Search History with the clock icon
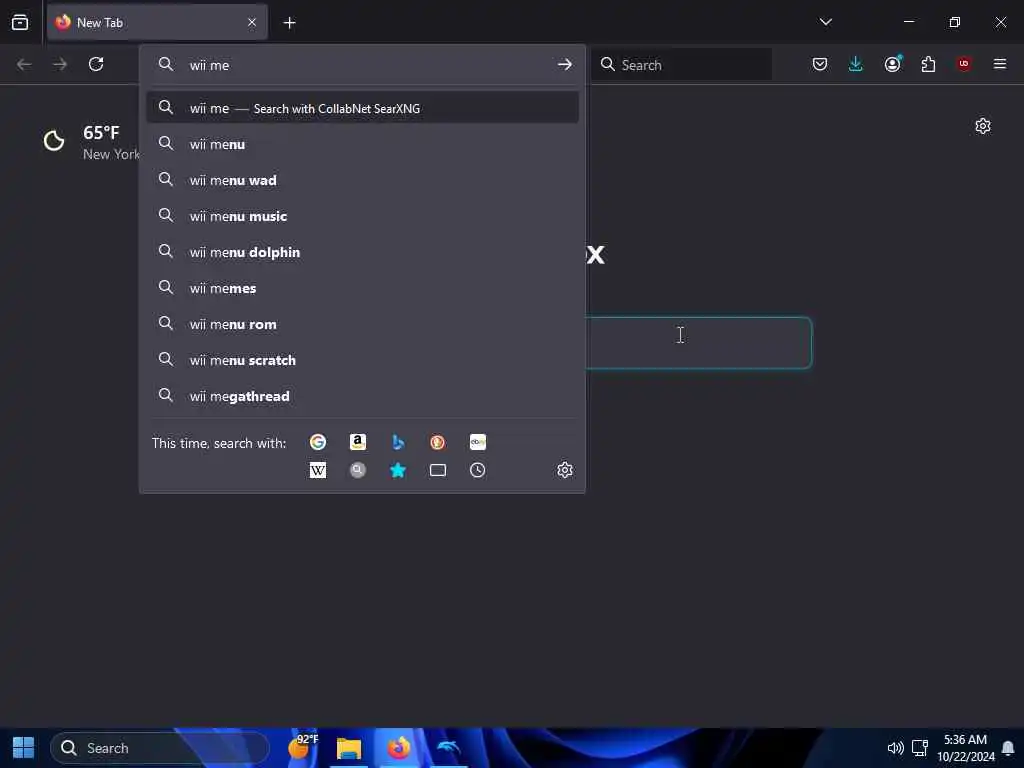Image resolution: width=1024 pixels, height=768 pixels. point(477,470)
